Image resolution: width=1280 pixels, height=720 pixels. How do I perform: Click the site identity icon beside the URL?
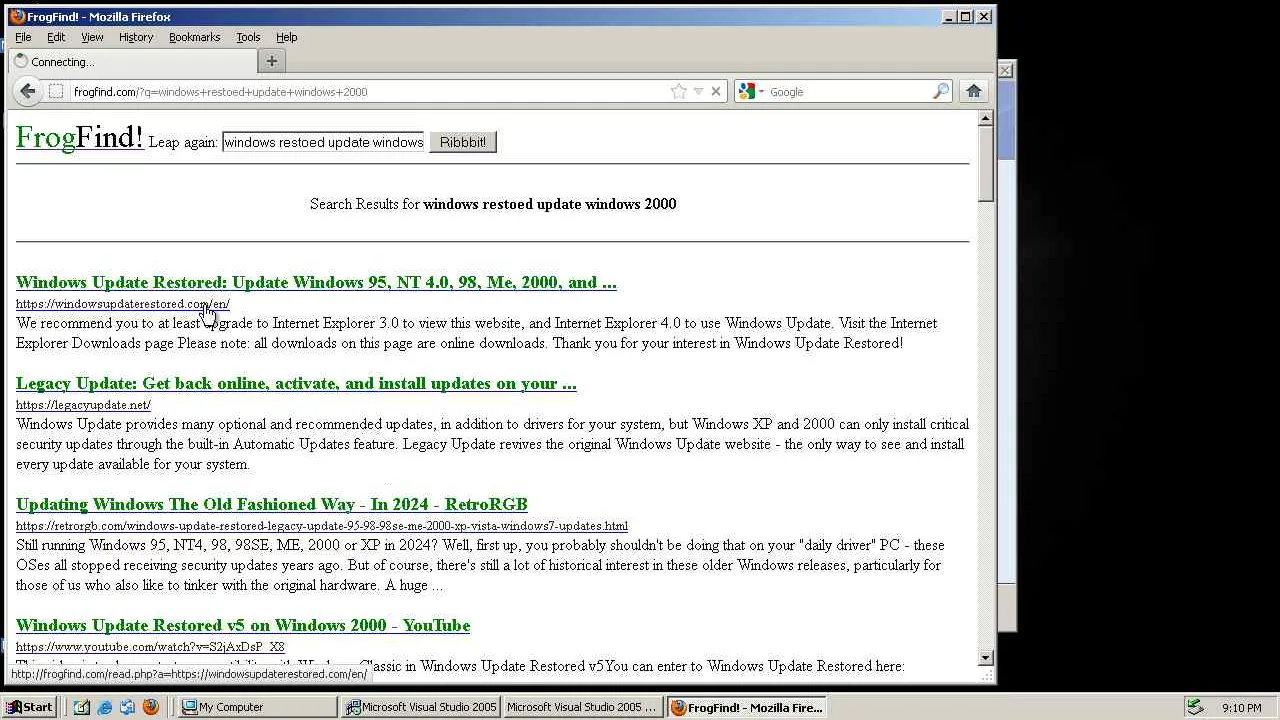(56, 91)
